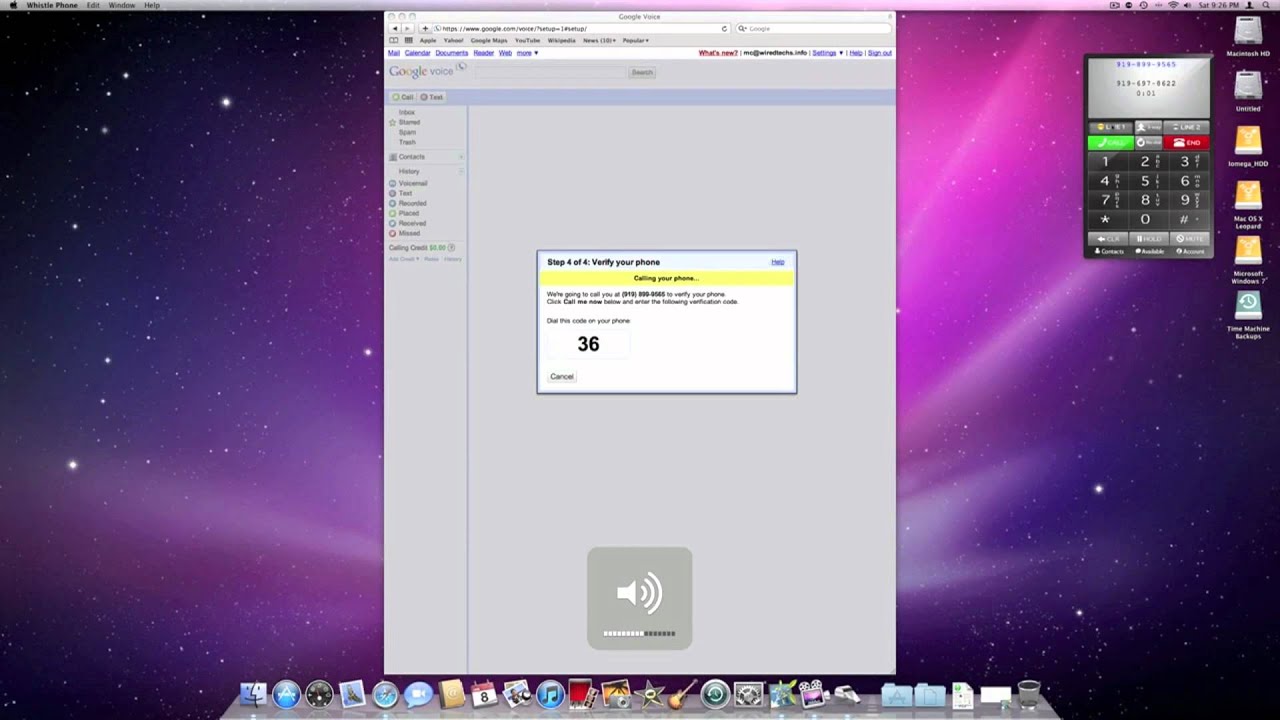1280x720 pixels.
Task: Click the Search button in Google Voice
Action: tap(642, 72)
